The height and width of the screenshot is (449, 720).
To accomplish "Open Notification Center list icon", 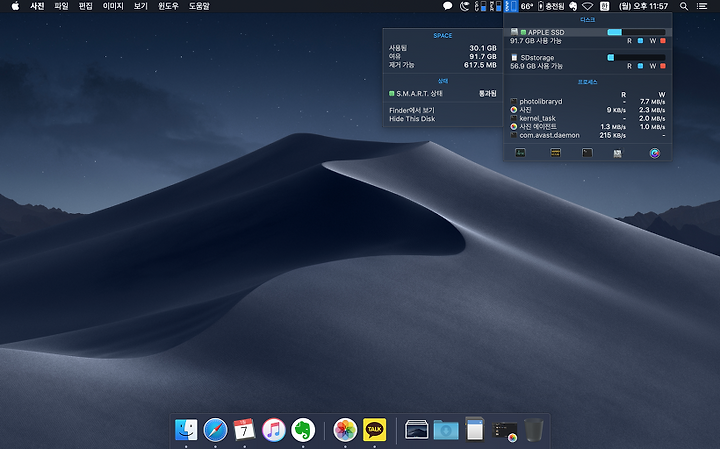I will pos(702,6).
